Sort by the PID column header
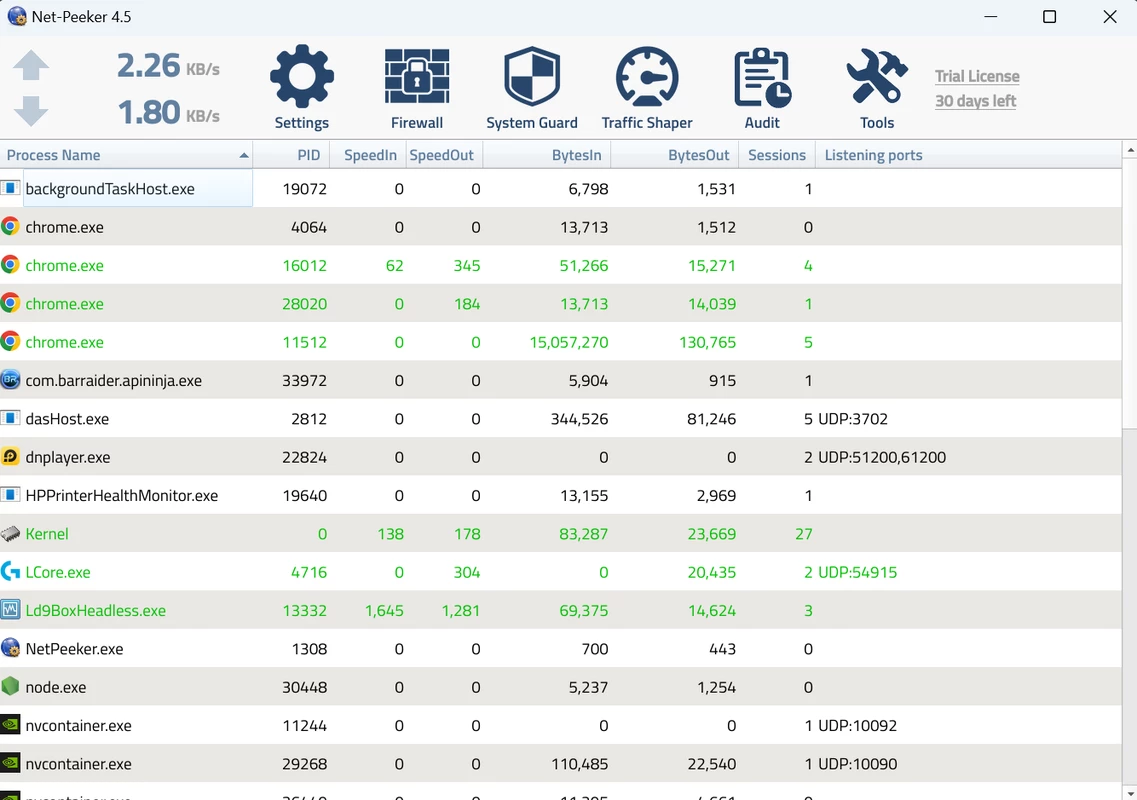Screen dimensions: 1137x800 (292, 155)
